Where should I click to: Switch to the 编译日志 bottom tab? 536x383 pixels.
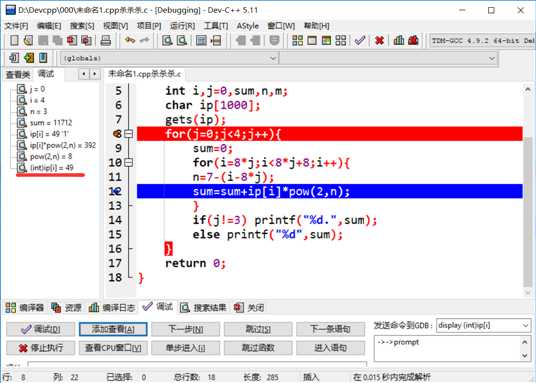point(112,308)
